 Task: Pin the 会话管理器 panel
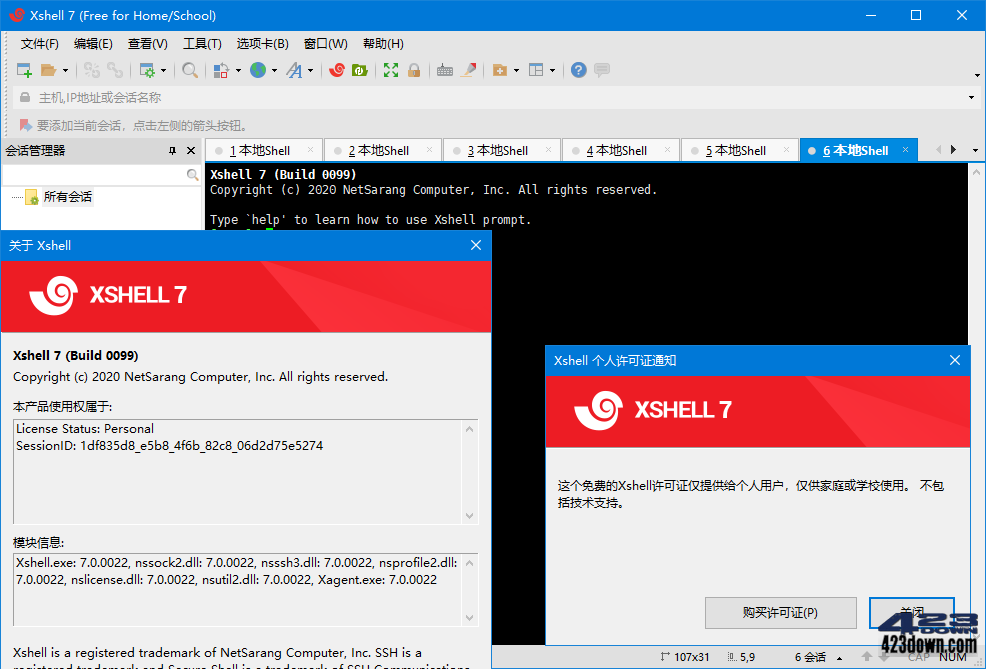click(x=171, y=150)
